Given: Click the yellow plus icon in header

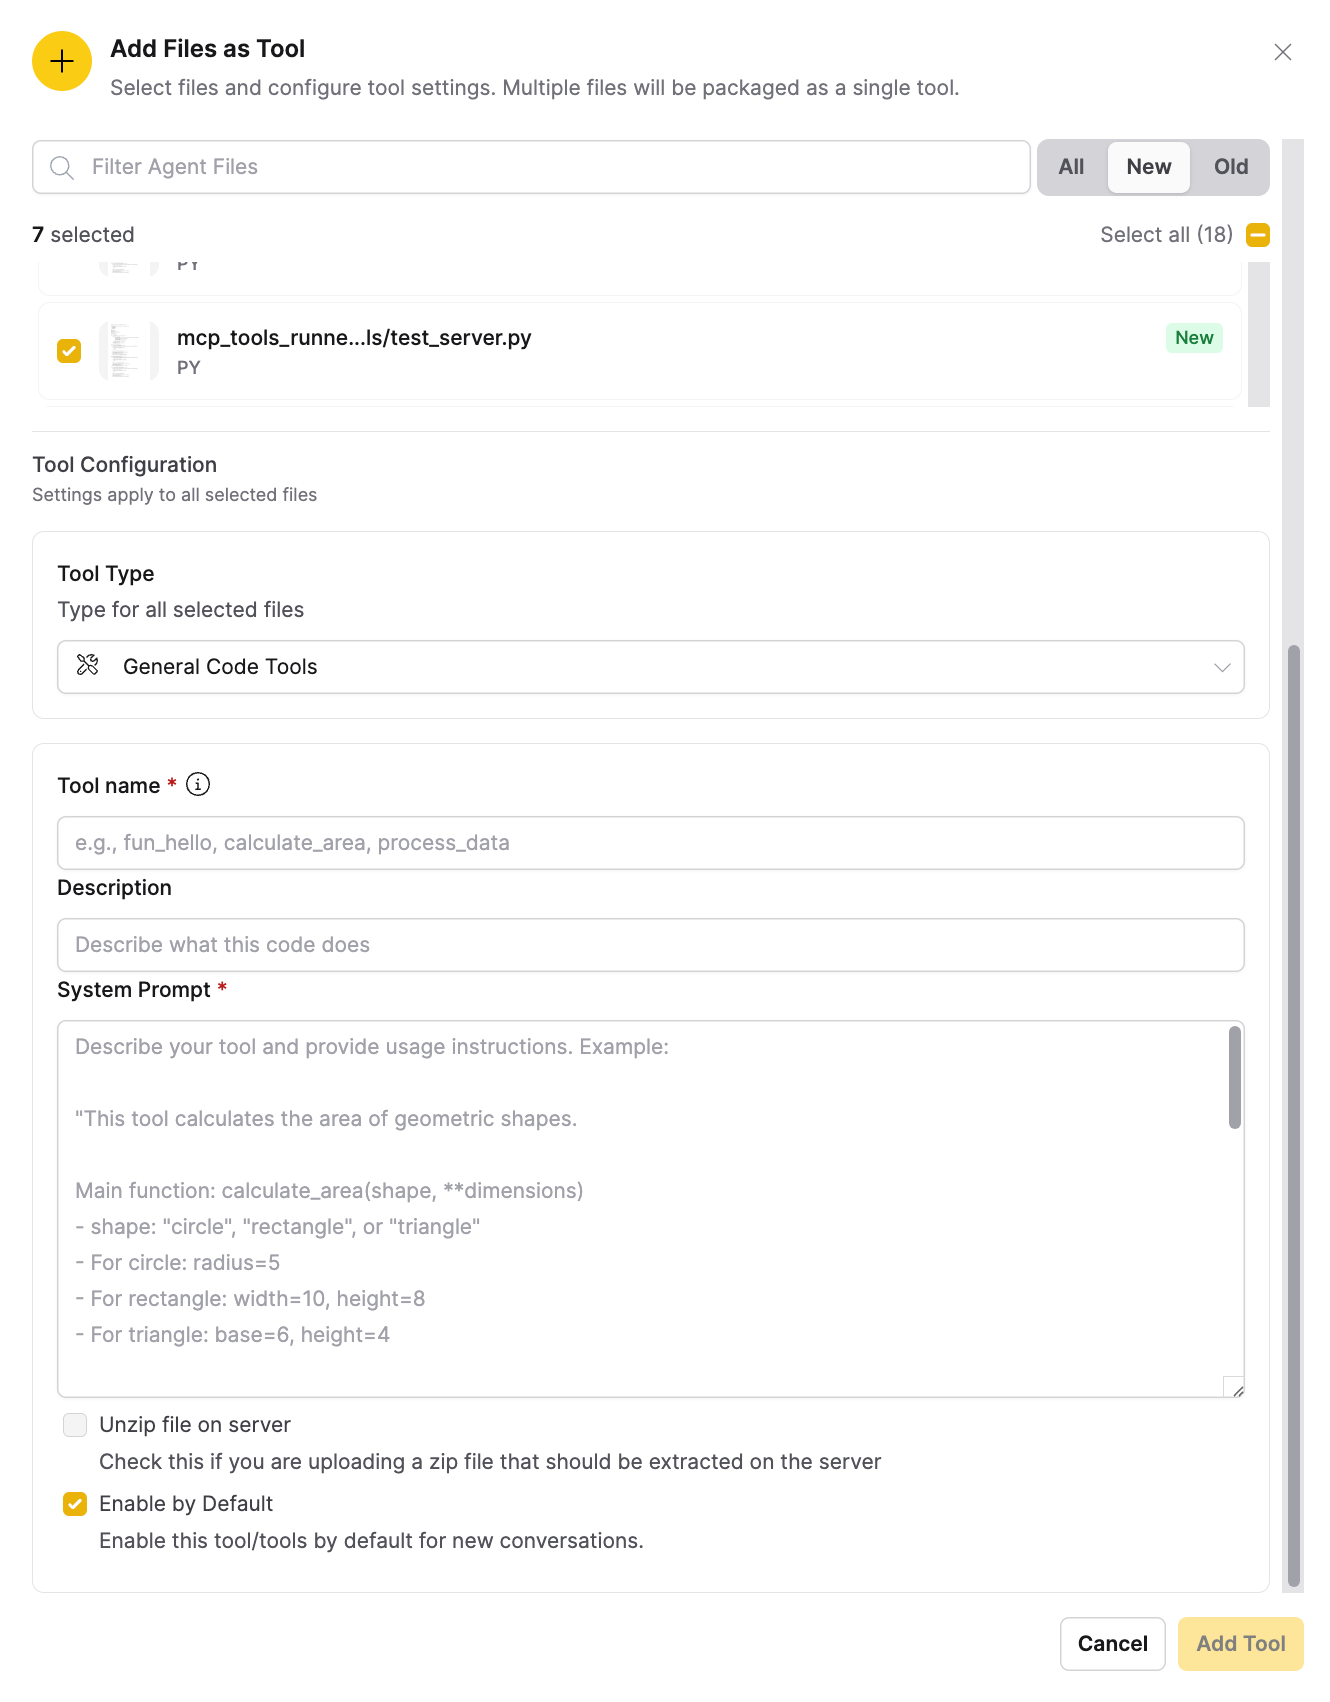Looking at the screenshot, I should click(62, 61).
